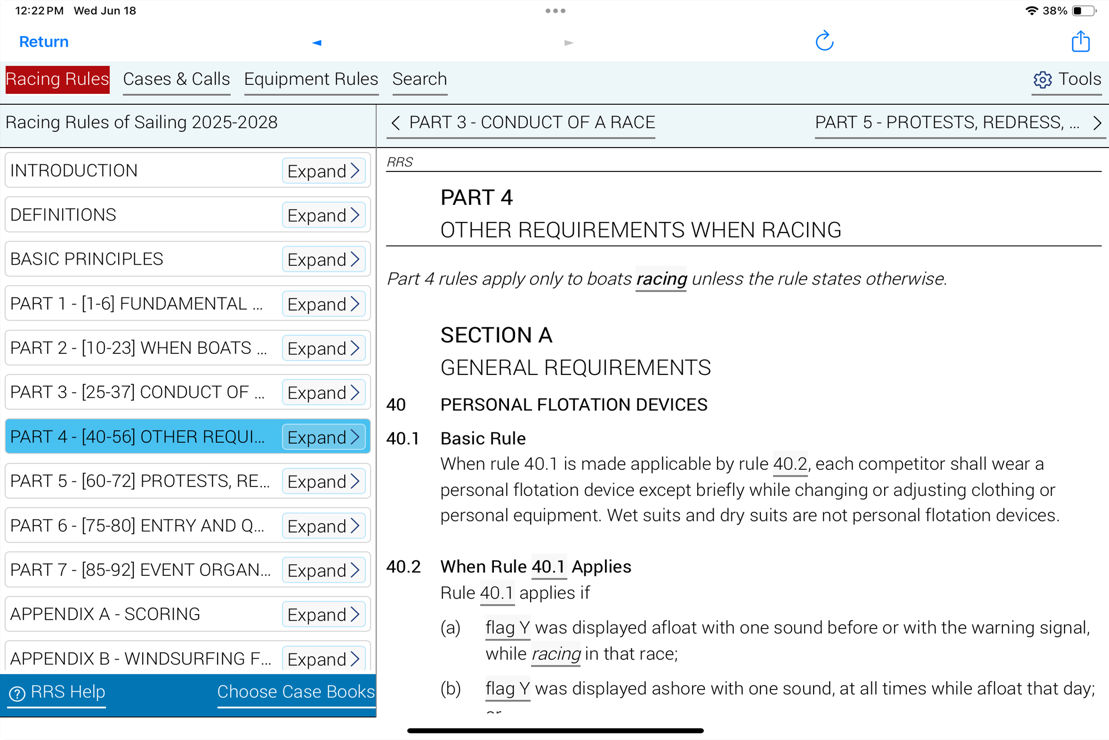Viewport: 1109px width, 740px height.
Task: Open rule 40.2 cross-reference link
Action: coord(789,464)
